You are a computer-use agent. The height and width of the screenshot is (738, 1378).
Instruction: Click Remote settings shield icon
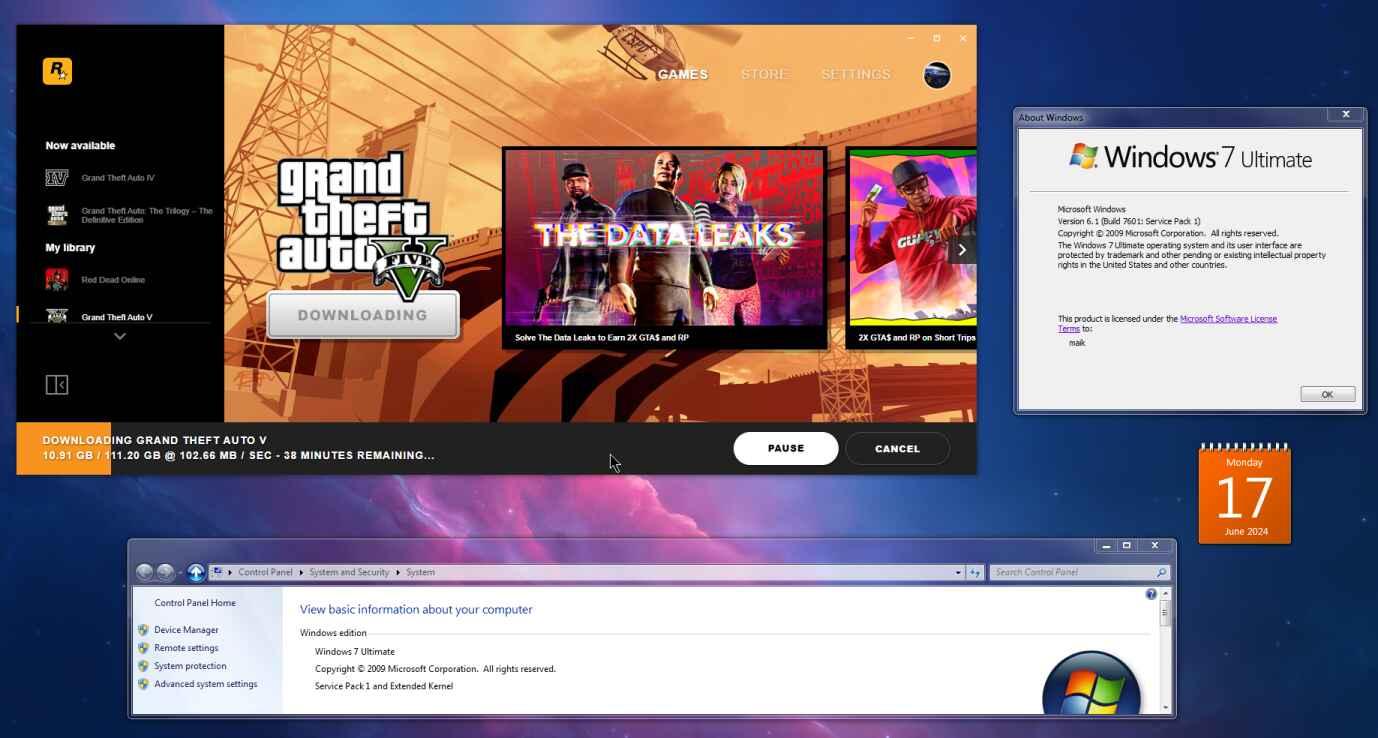pyautogui.click(x=143, y=648)
